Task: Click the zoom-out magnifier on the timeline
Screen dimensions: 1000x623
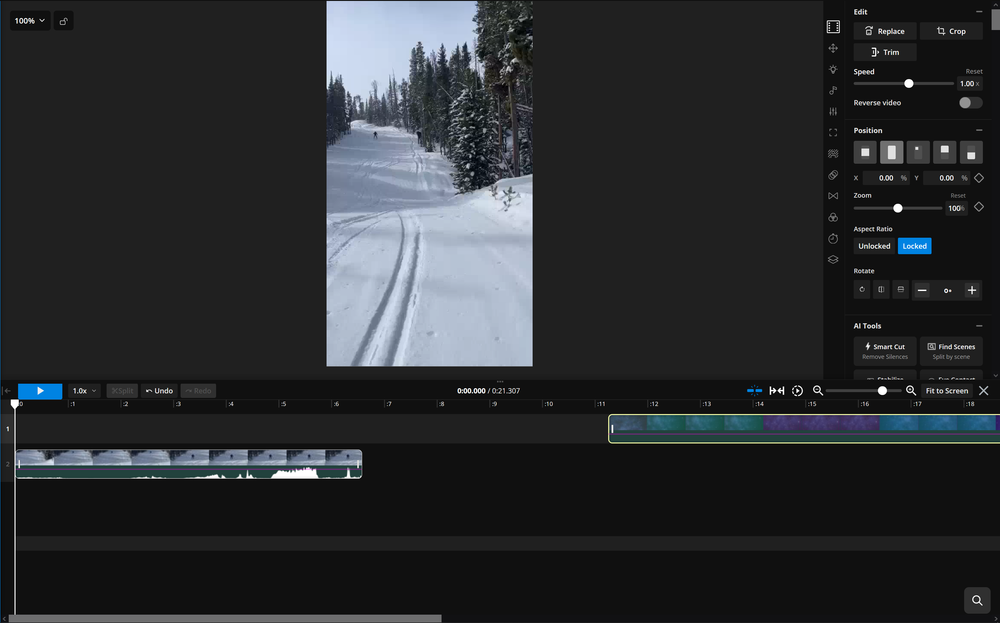Action: click(x=818, y=391)
